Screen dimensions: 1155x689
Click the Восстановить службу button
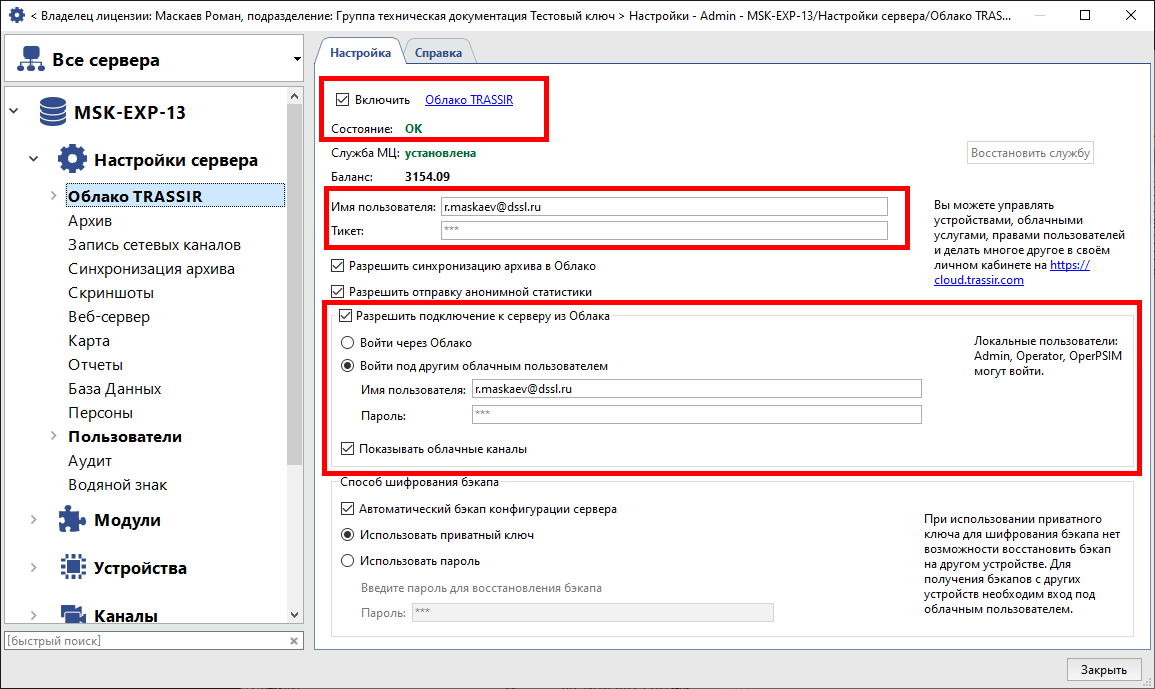(1030, 153)
